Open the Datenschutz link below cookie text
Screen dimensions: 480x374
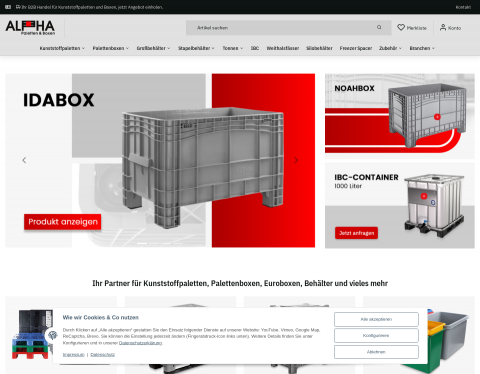[103, 355]
